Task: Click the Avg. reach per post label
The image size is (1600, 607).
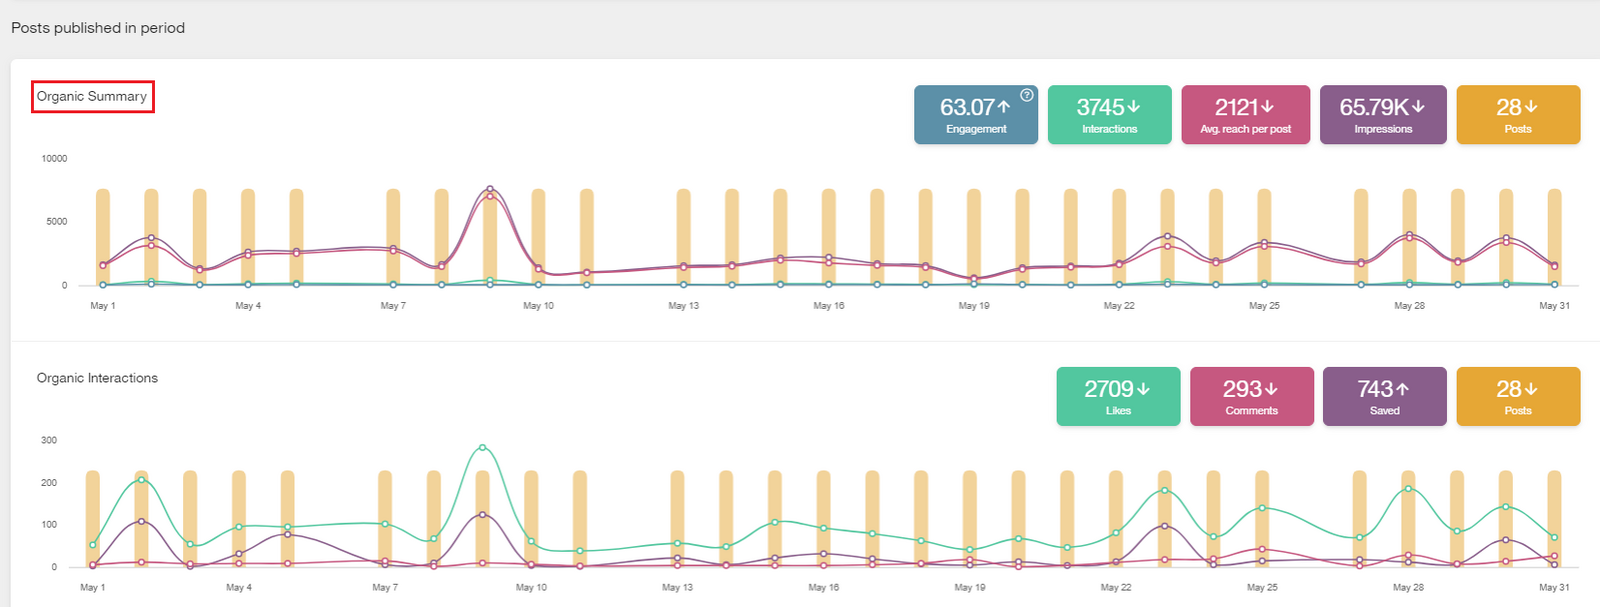Action: (x=1245, y=129)
